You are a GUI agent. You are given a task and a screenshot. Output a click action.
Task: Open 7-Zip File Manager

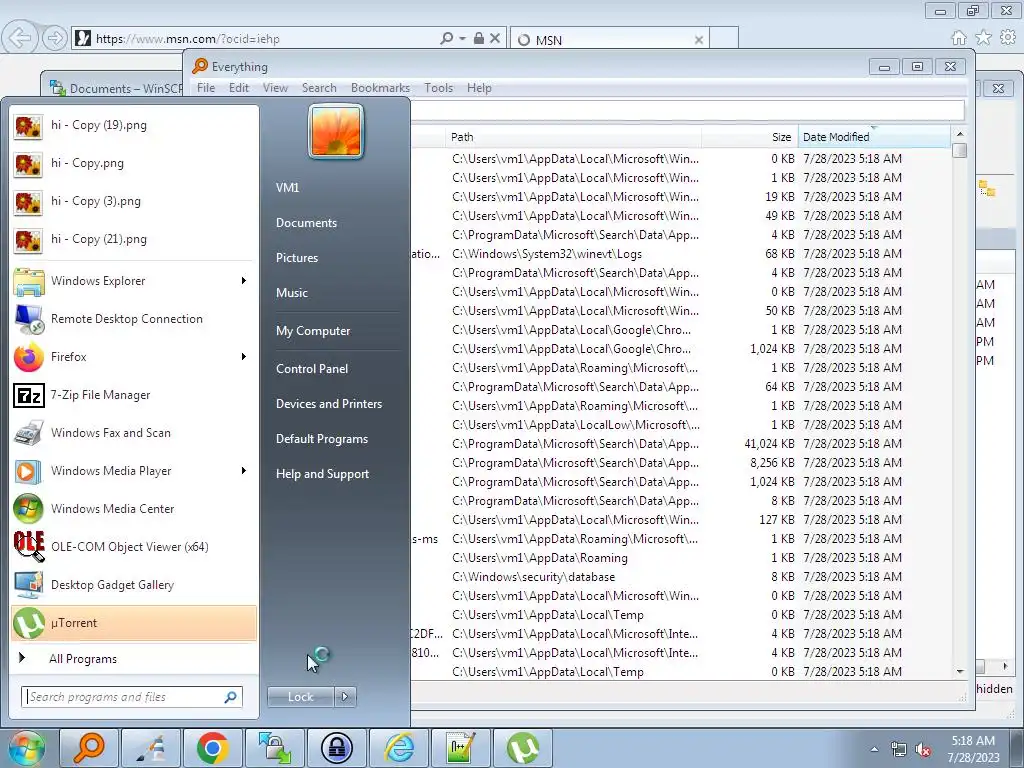pyautogui.click(x=134, y=394)
